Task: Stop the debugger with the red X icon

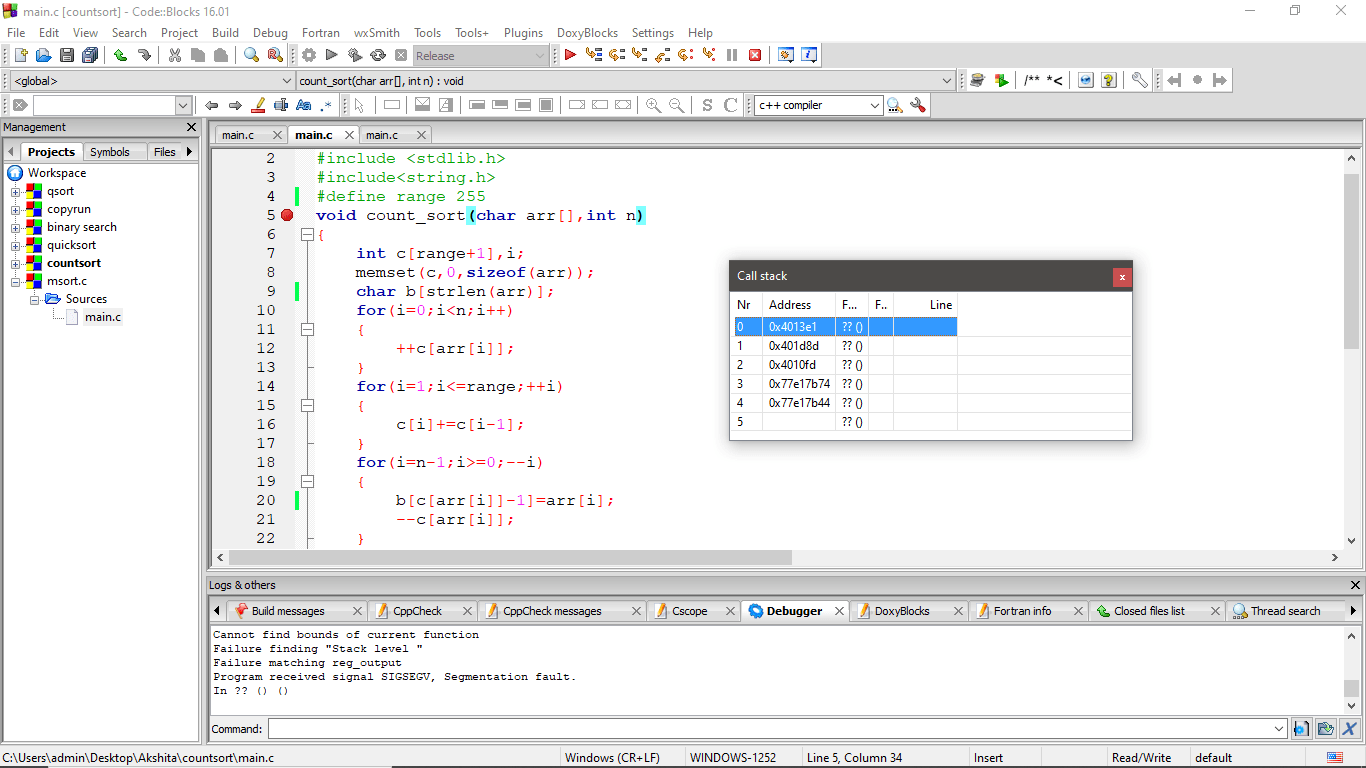Action: pos(755,56)
